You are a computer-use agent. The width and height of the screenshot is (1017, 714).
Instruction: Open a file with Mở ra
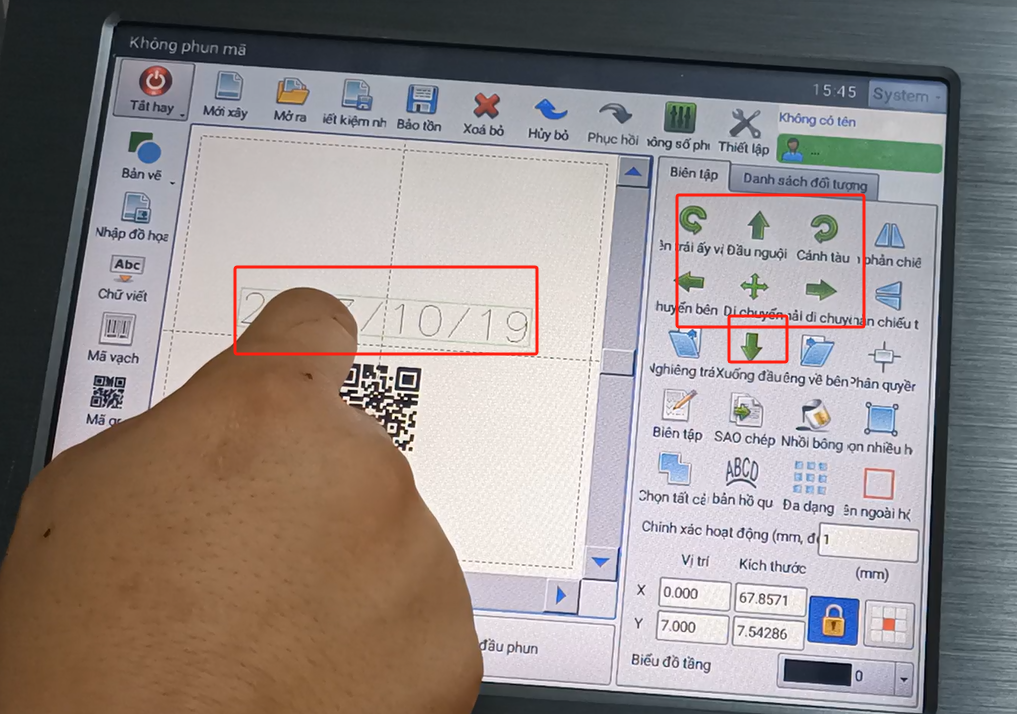point(291,96)
